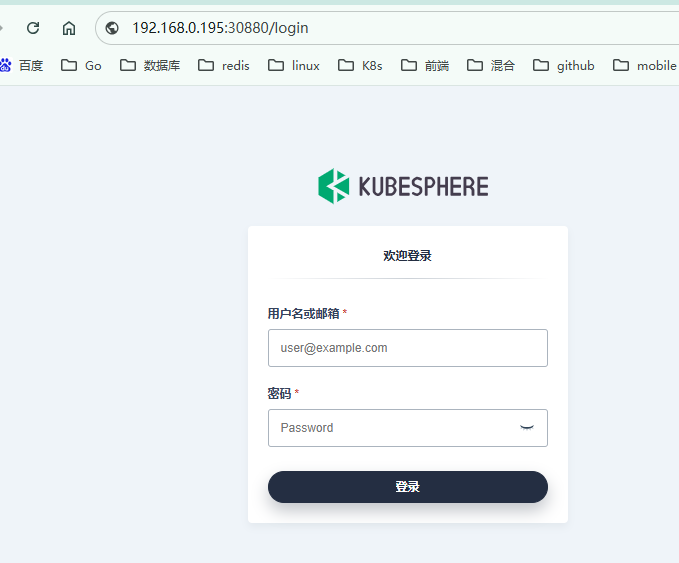The height and width of the screenshot is (563, 679).
Task: Click the 登录 button
Action: [407, 487]
